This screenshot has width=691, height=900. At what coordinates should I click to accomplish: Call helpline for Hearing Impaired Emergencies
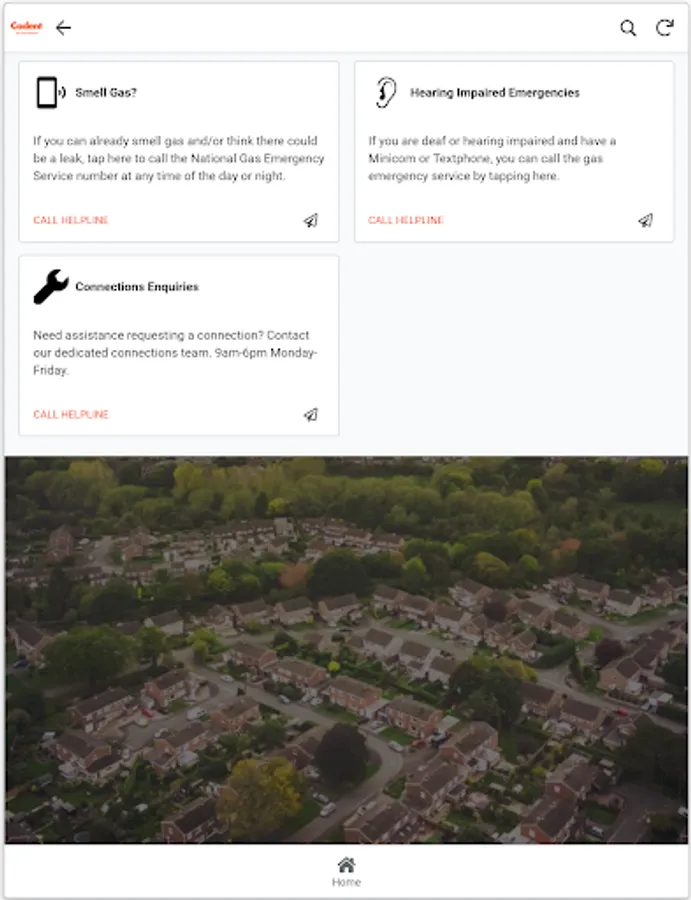[x=406, y=220]
